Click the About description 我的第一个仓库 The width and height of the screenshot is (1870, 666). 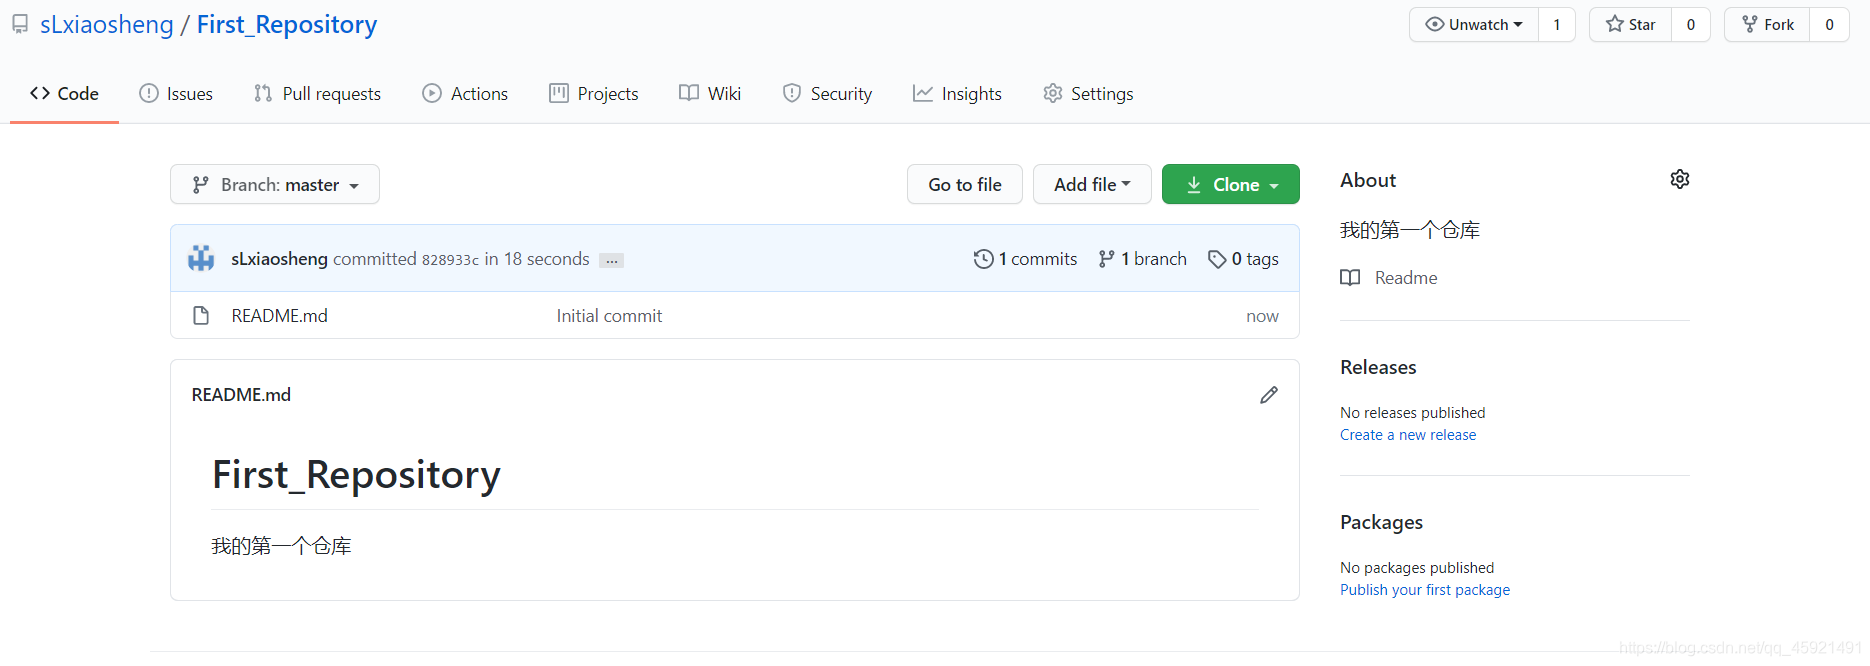point(1410,230)
